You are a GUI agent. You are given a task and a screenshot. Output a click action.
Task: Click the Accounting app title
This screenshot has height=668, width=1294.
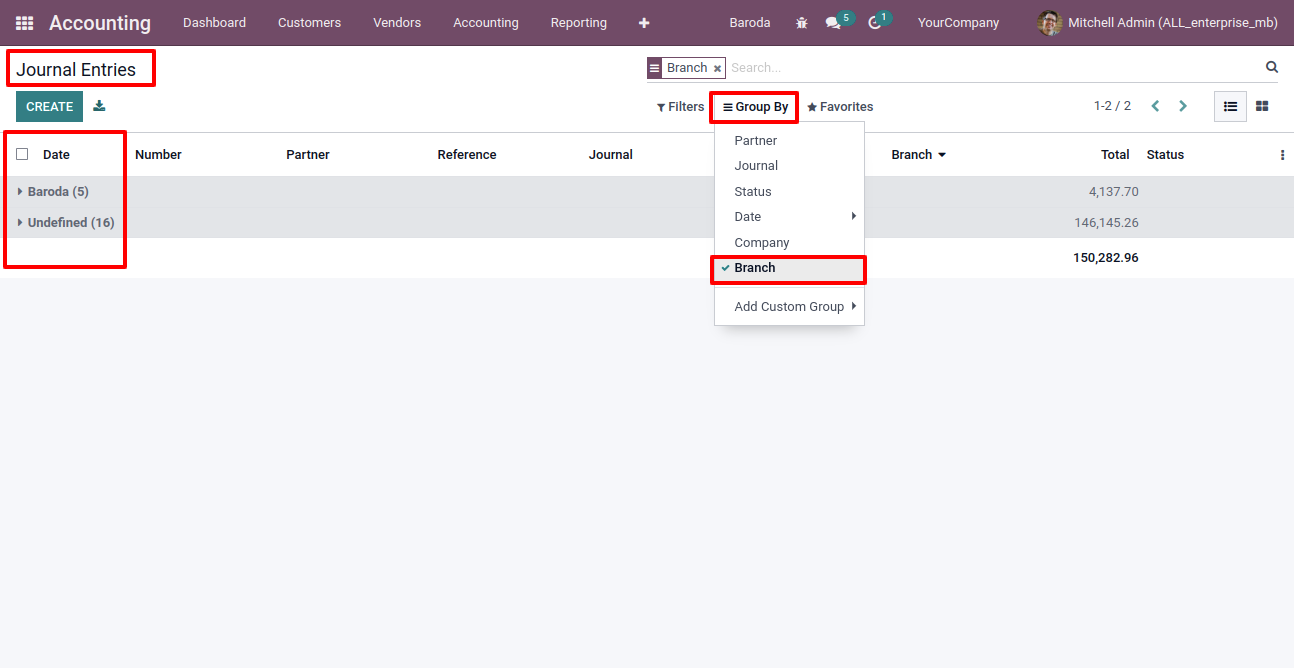(x=100, y=22)
